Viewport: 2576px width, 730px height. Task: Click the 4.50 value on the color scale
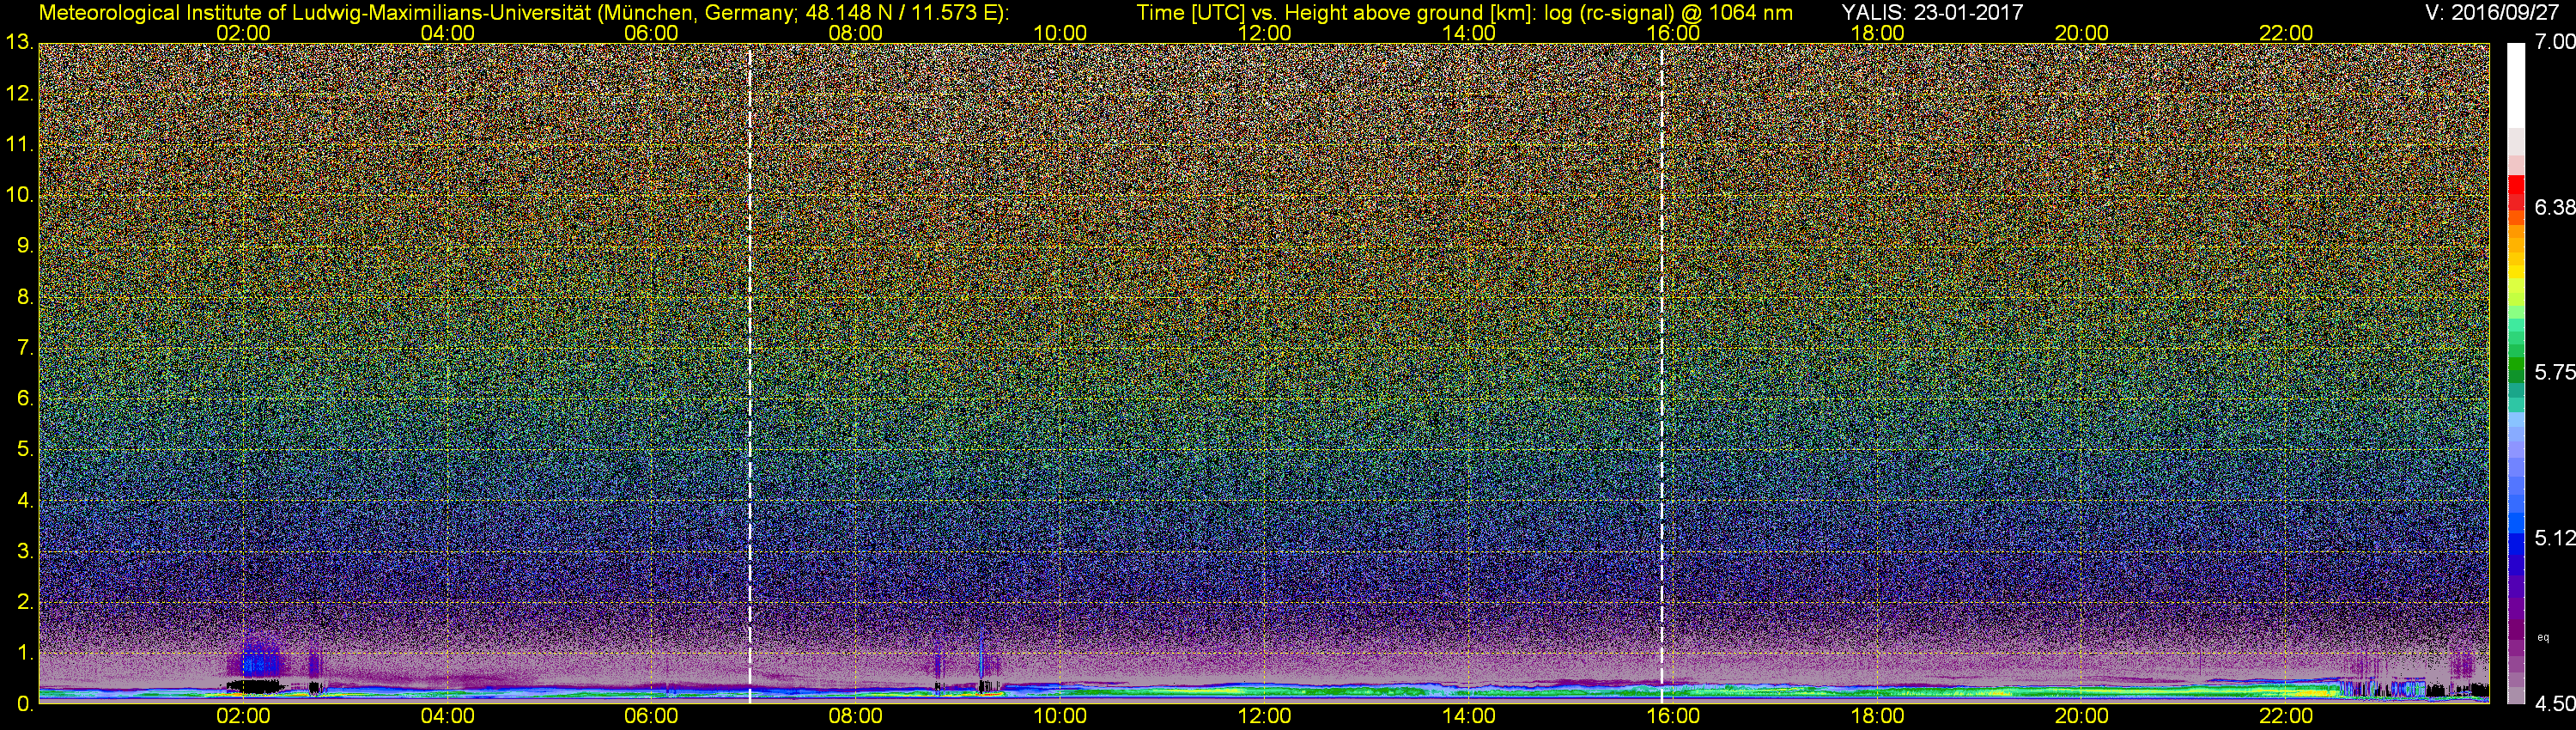2554,703
